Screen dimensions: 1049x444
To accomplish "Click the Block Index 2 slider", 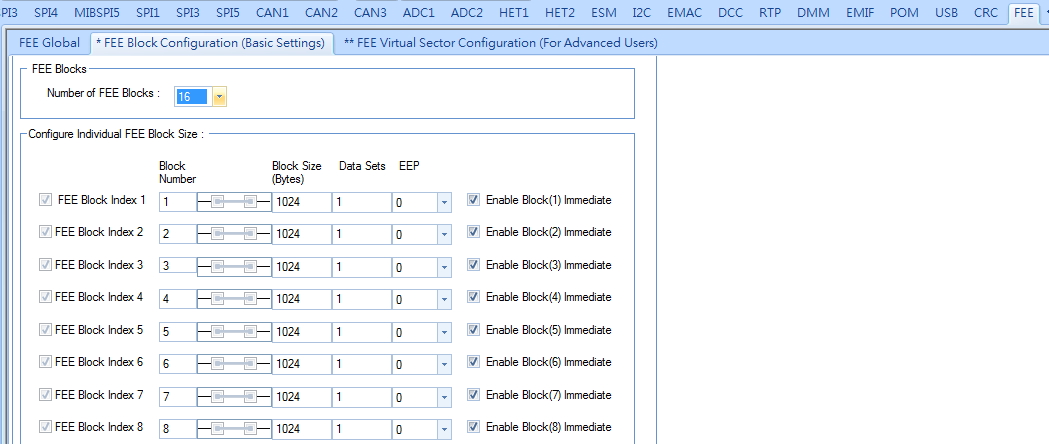I will [x=234, y=234].
